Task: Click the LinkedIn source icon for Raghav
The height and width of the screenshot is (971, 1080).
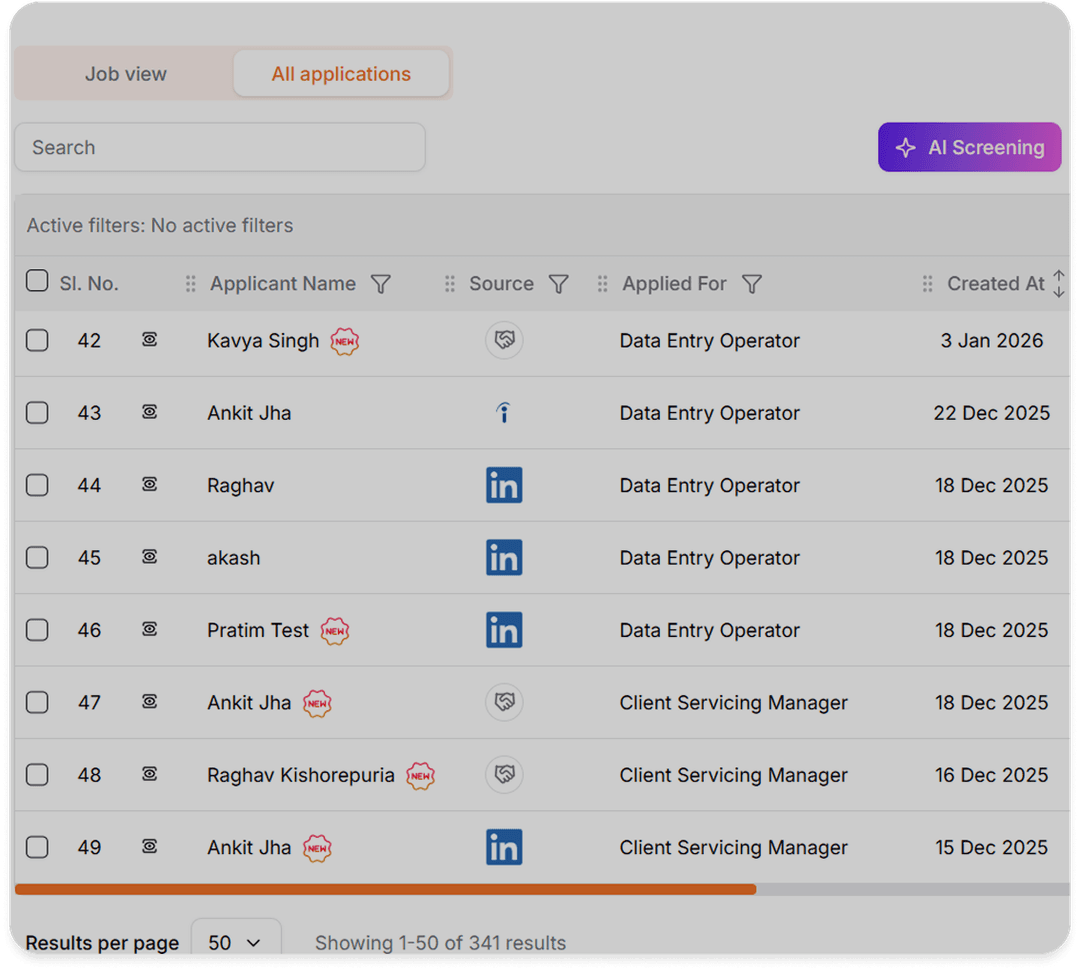Action: [504, 485]
